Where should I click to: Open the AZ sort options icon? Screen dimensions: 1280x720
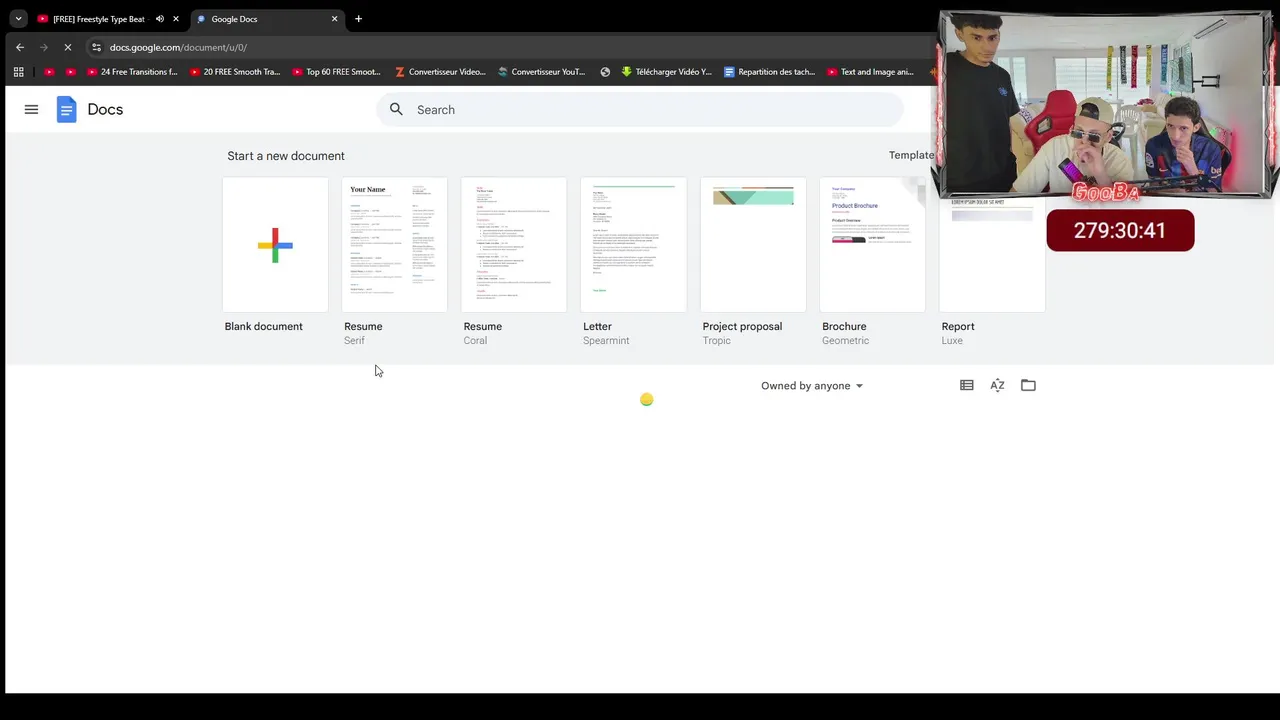997,385
